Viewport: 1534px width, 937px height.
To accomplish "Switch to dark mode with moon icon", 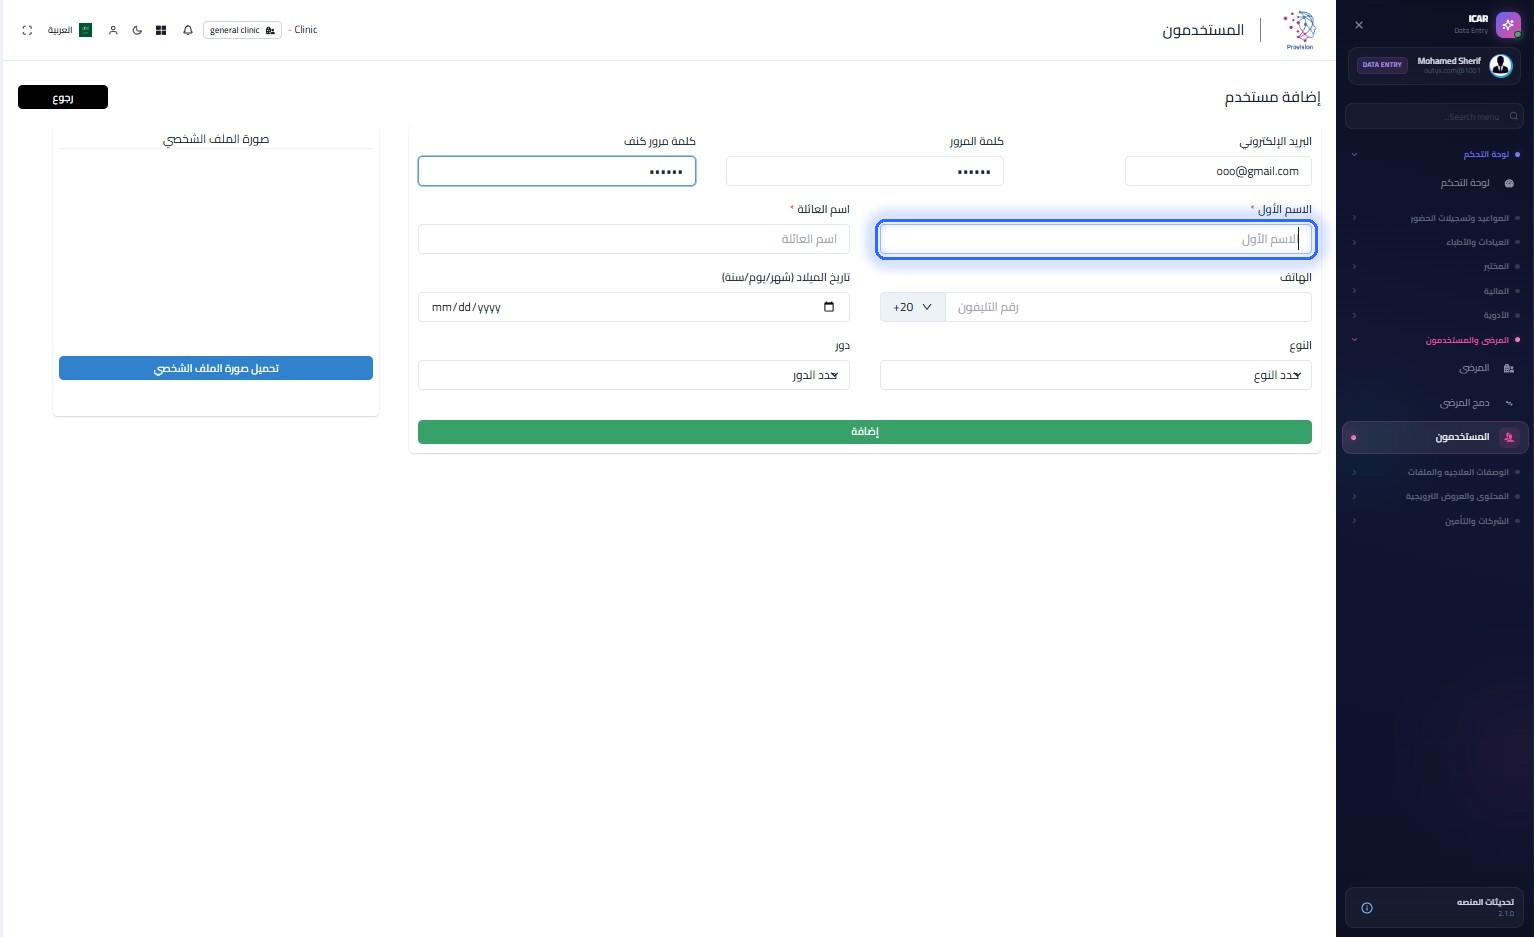I will pos(137,30).
